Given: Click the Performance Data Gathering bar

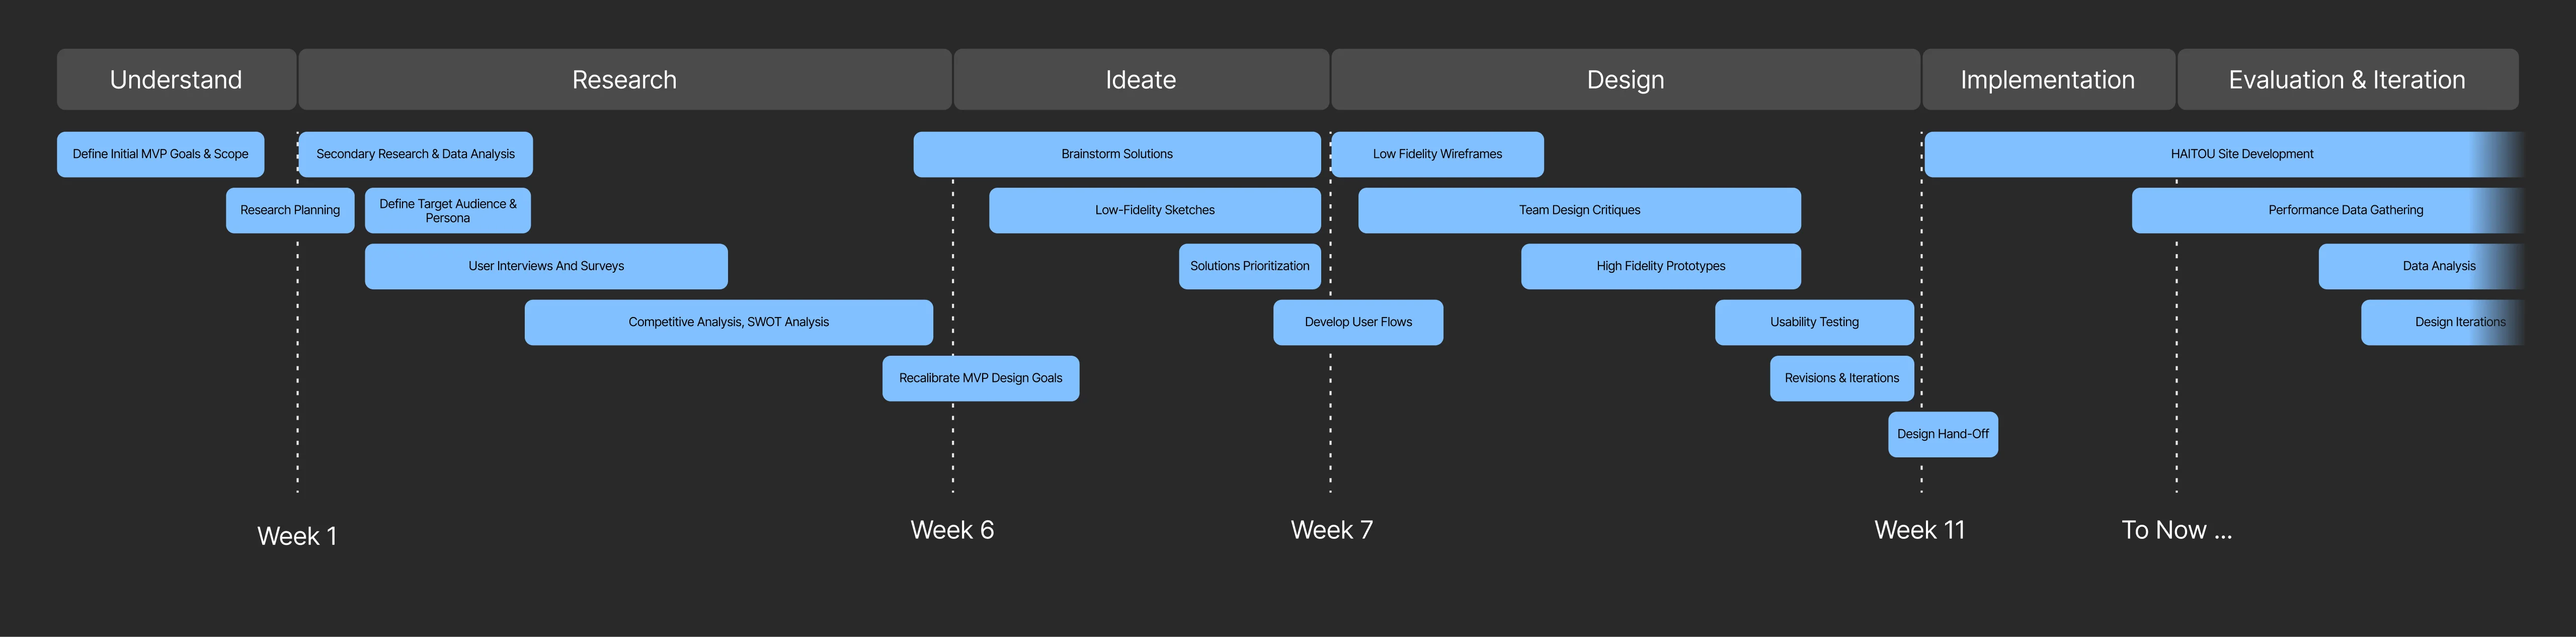Looking at the screenshot, I should (2328, 210).
